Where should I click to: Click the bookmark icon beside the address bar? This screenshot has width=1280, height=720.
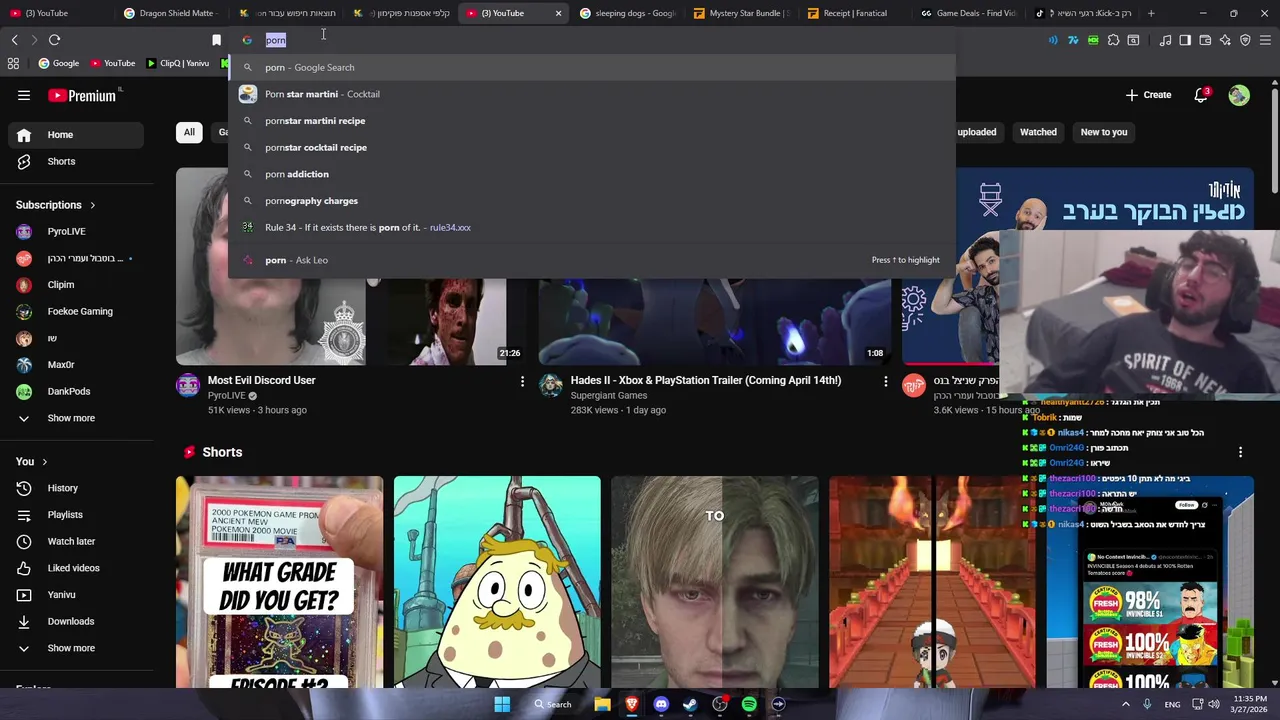(216, 40)
